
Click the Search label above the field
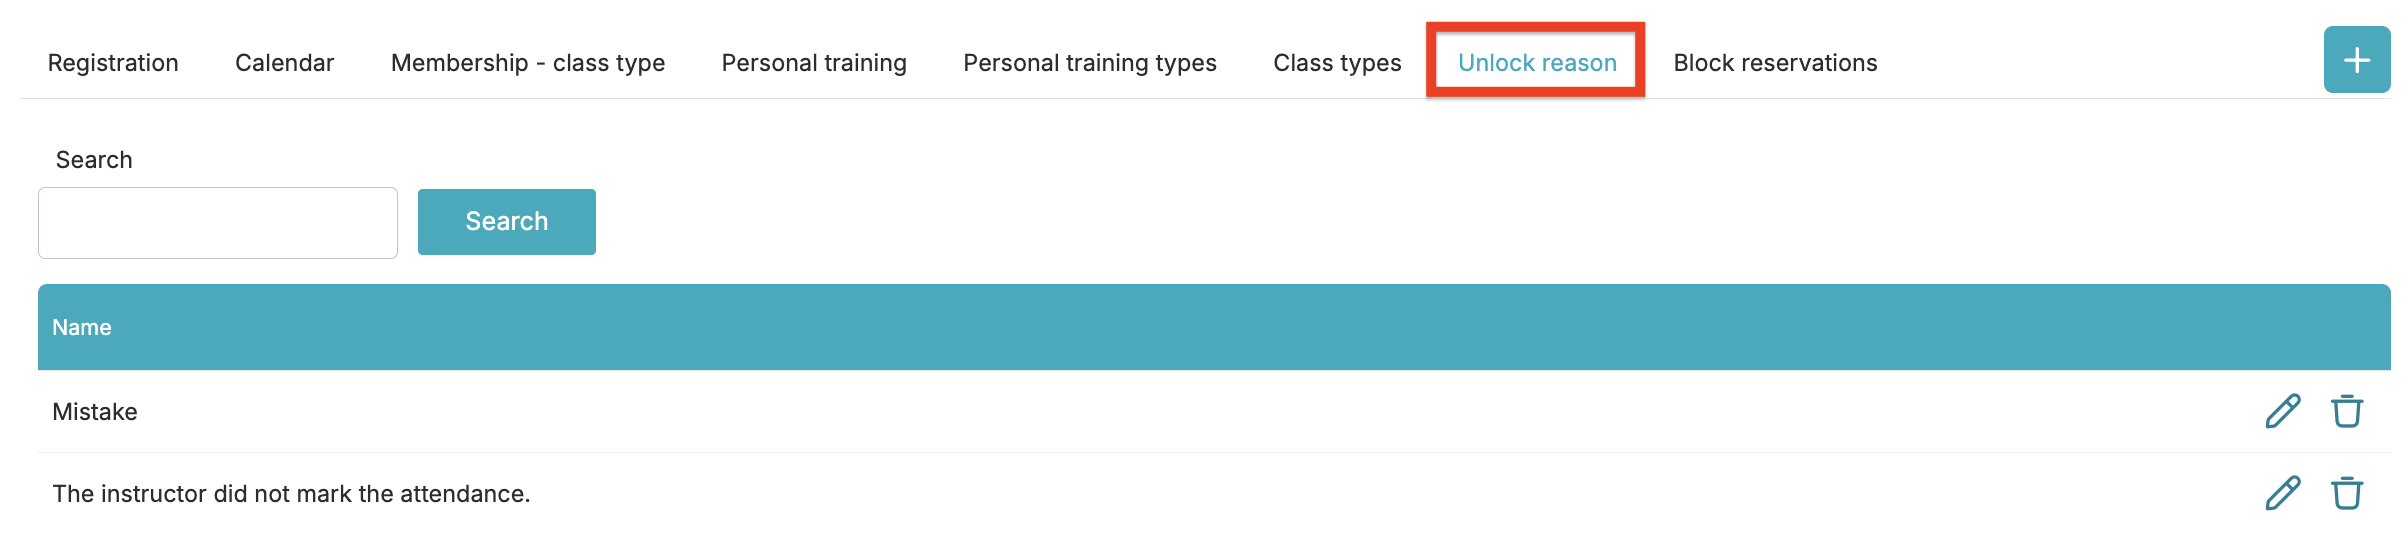point(94,160)
